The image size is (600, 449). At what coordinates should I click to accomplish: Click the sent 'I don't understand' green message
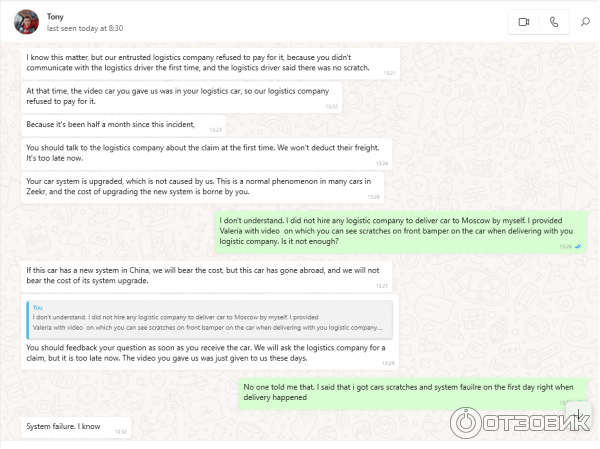400,230
